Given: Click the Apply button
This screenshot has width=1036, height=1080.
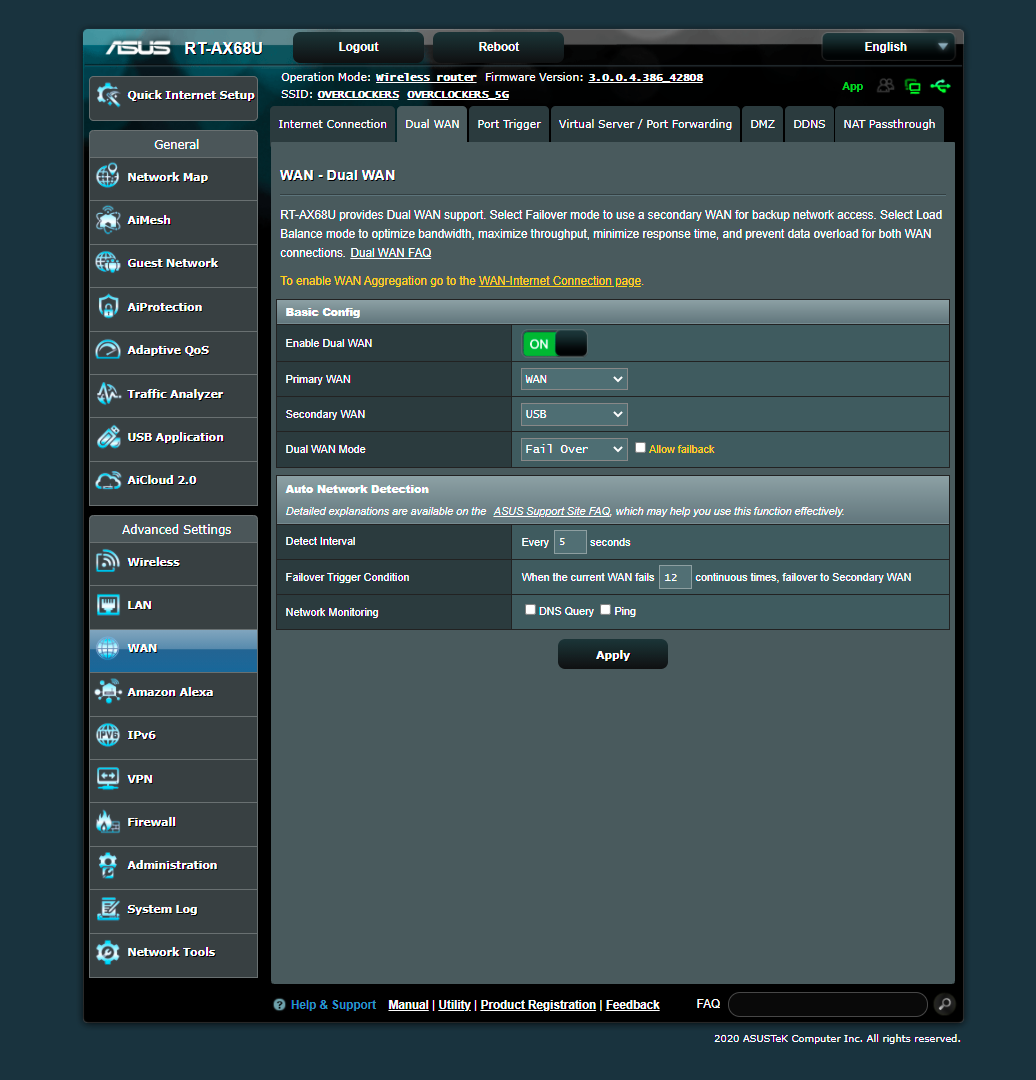Looking at the screenshot, I should [612, 654].
